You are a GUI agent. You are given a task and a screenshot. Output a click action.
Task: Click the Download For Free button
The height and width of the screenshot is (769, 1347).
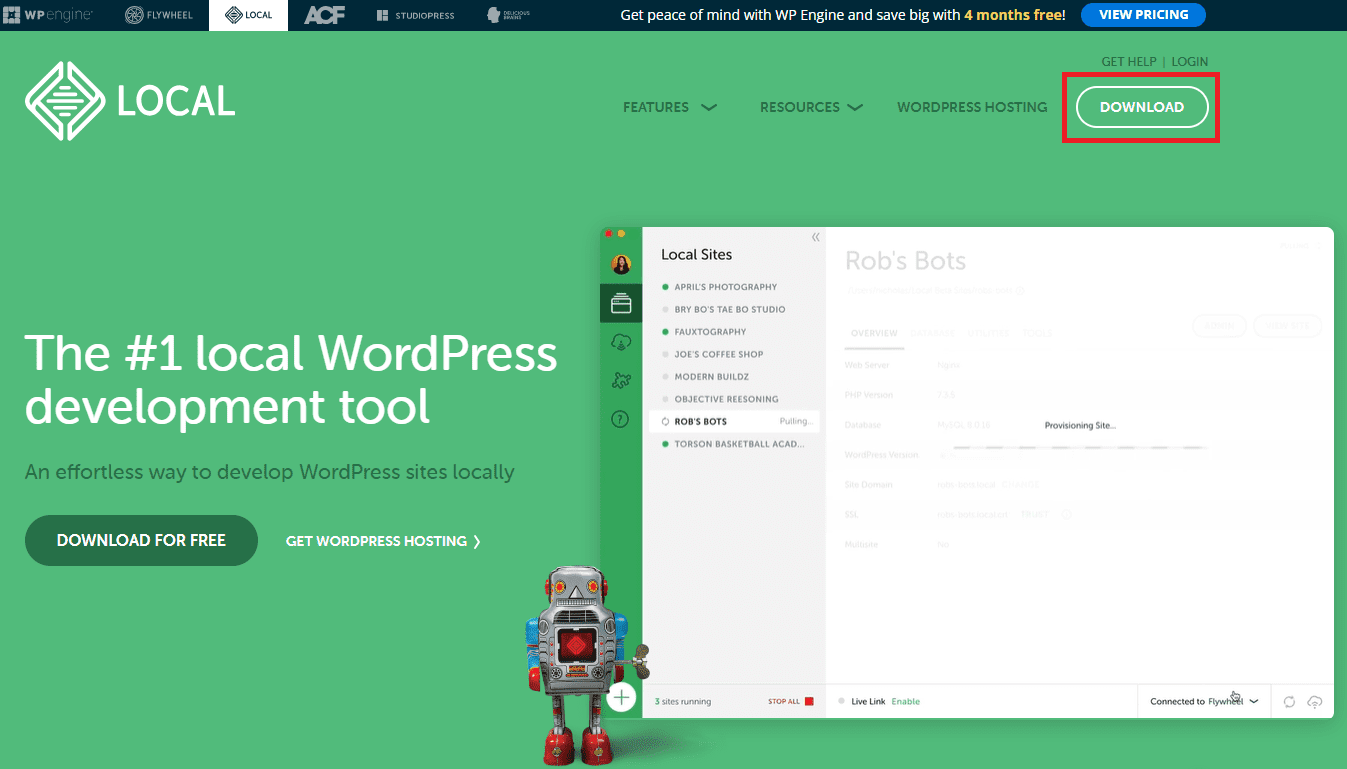[141, 540]
